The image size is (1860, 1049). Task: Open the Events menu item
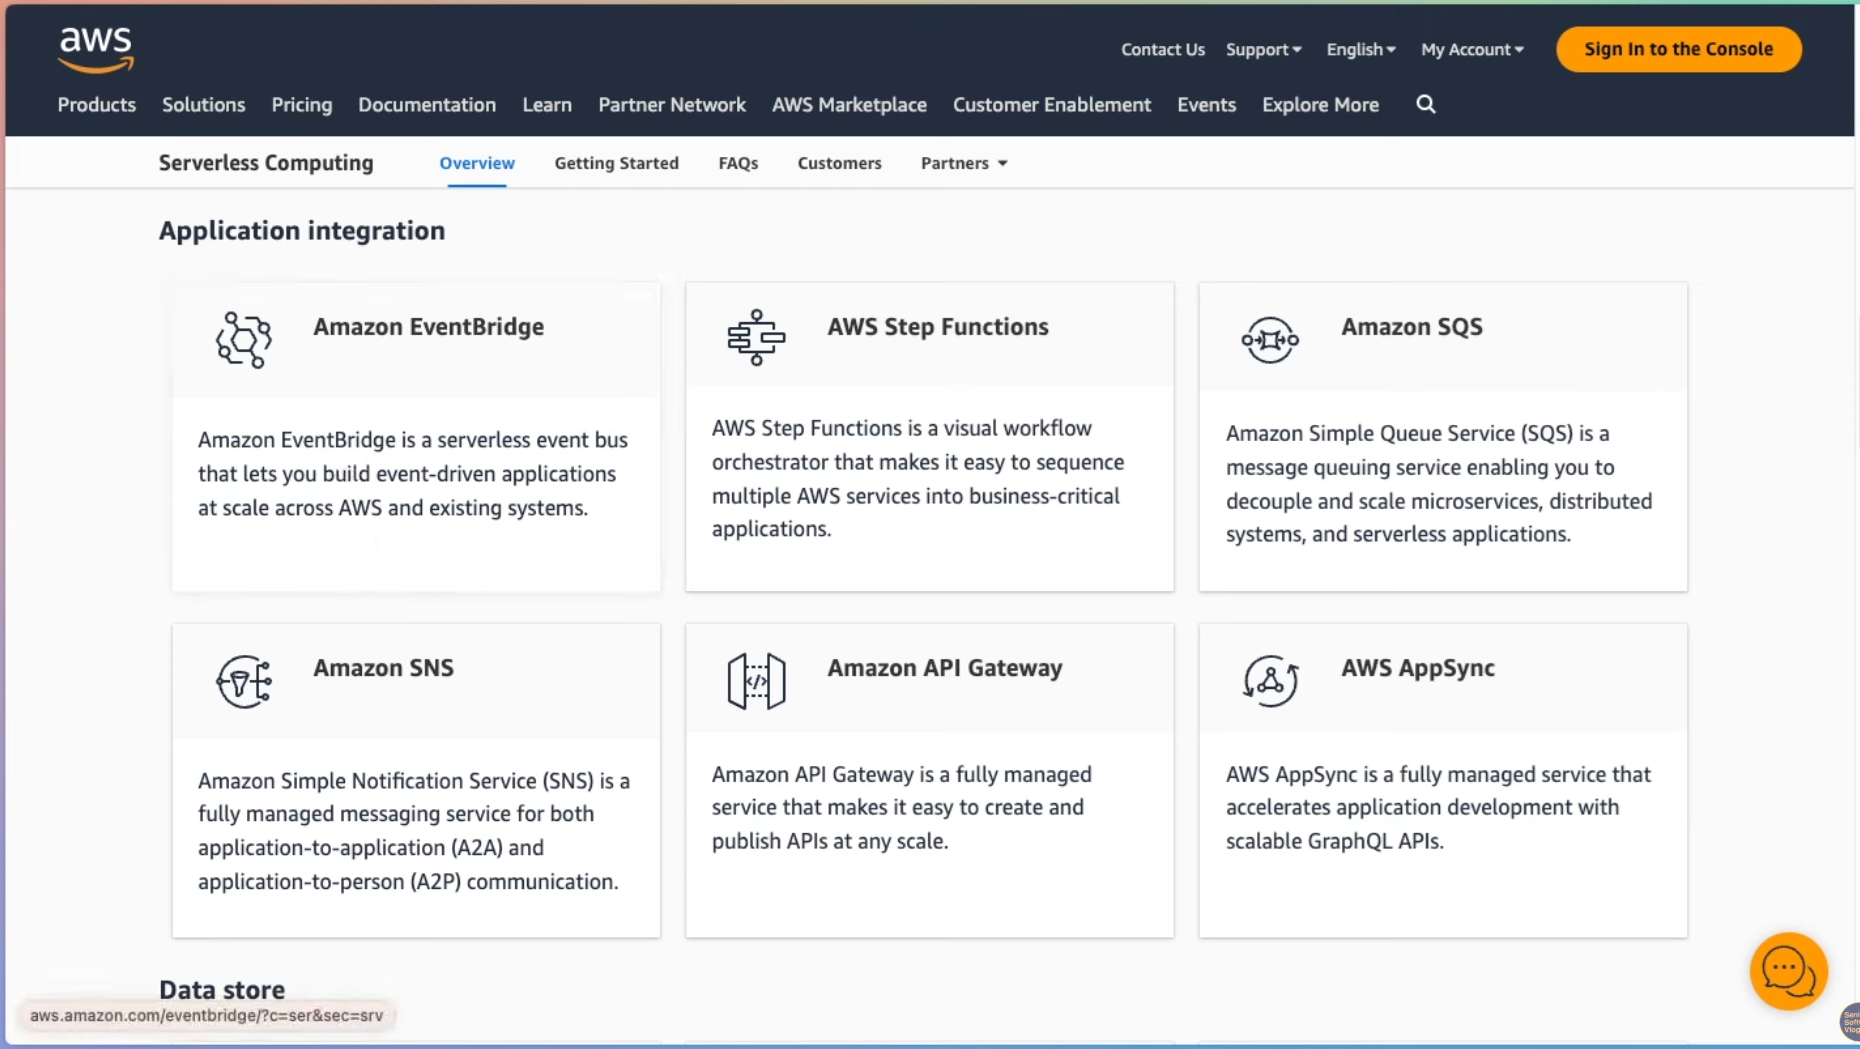(1206, 104)
